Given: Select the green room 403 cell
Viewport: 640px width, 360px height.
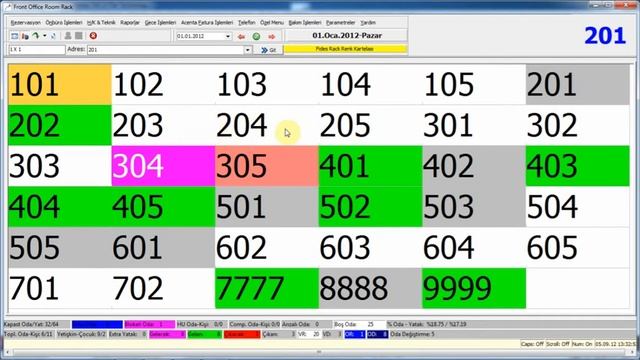Looking at the screenshot, I should [578, 166].
